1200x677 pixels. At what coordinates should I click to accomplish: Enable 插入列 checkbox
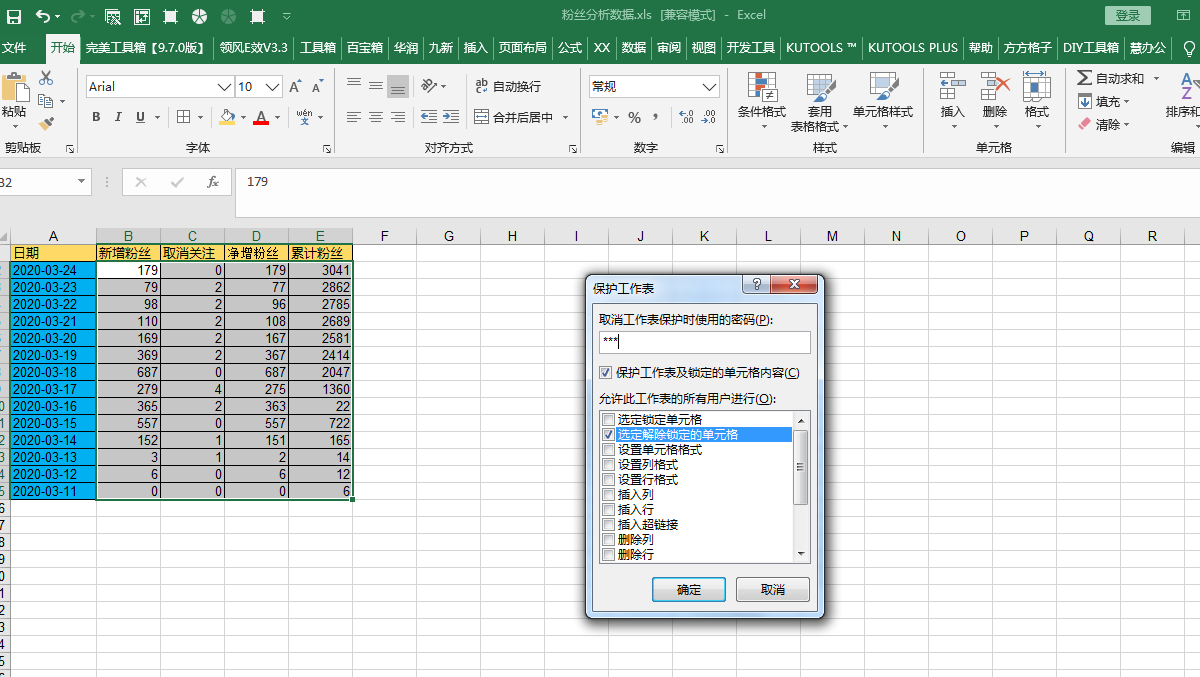click(x=609, y=495)
